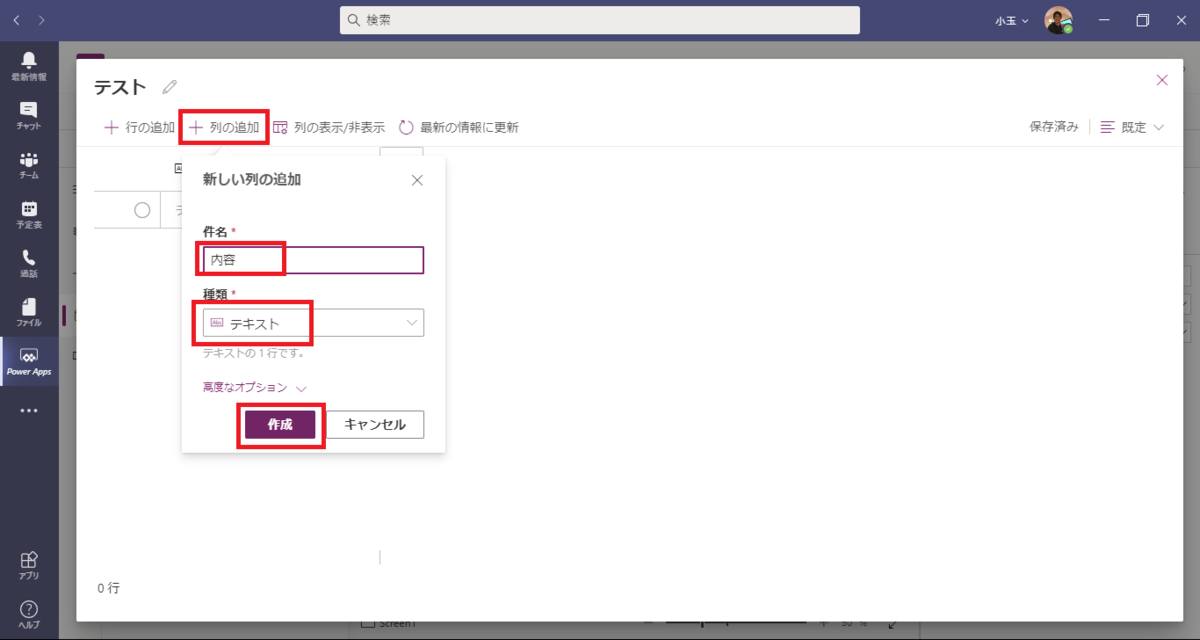Open the 種類 テキスト type dropdown
This screenshot has height=640, width=1200.
(x=313, y=323)
